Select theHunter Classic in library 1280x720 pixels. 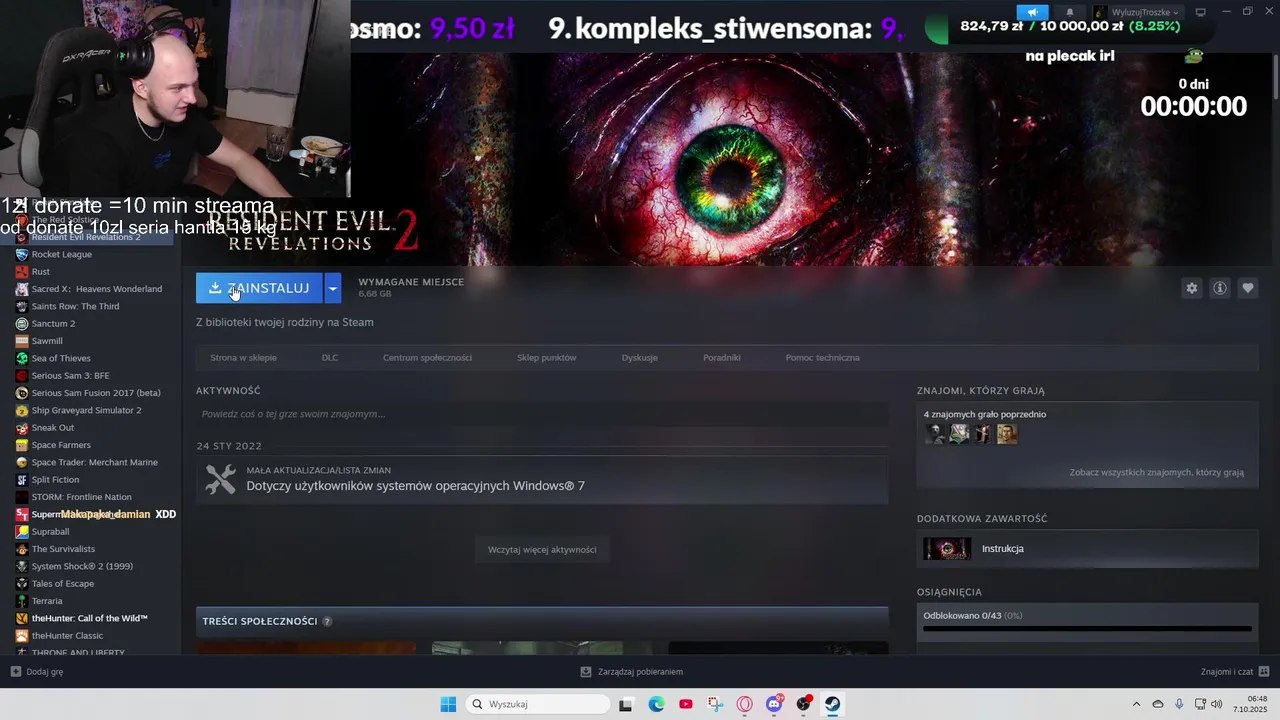pos(67,636)
